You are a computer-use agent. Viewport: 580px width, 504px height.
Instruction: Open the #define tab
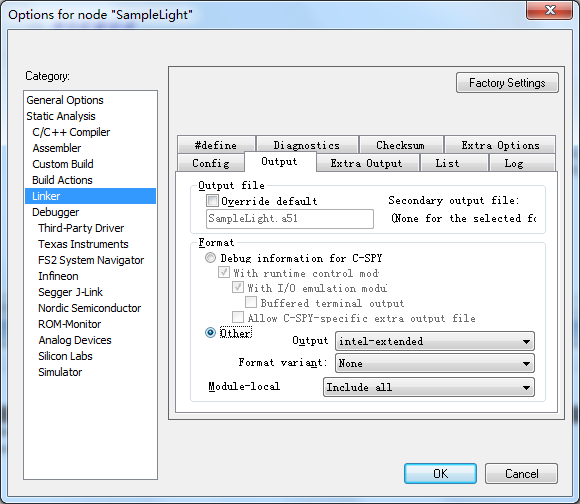point(216,145)
